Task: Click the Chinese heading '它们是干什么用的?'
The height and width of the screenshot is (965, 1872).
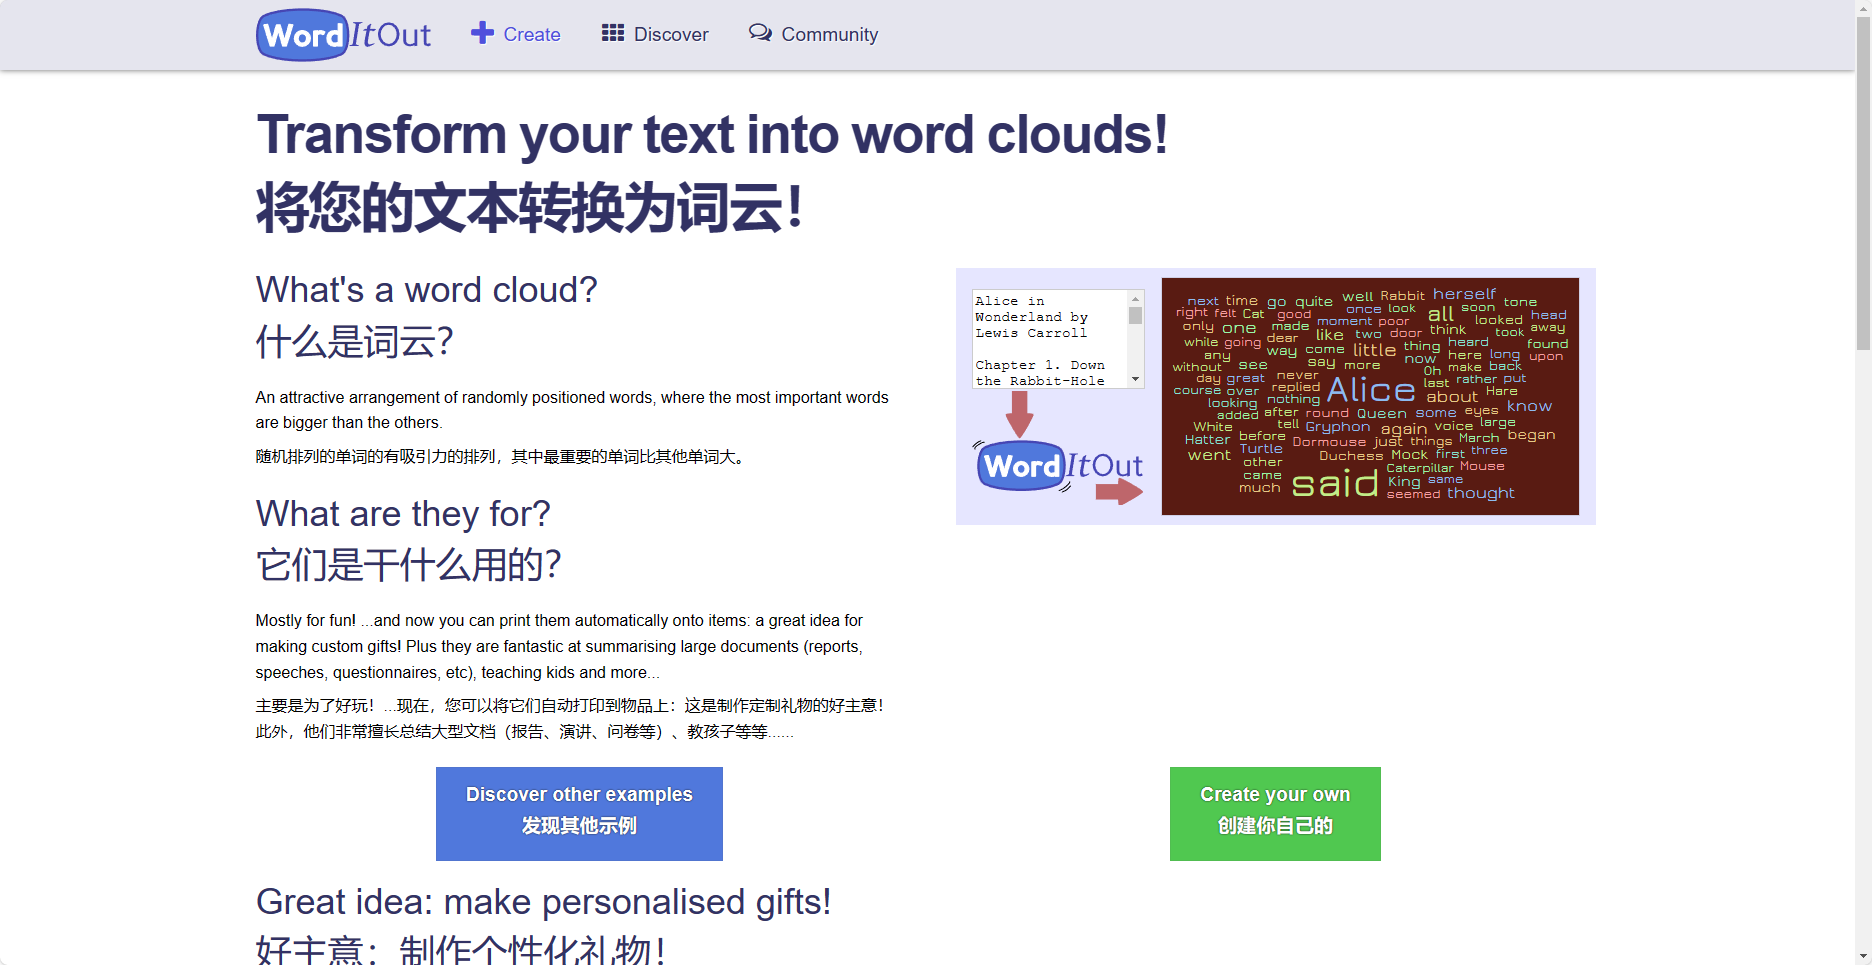Action: pyautogui.click(x=408, y=565)
